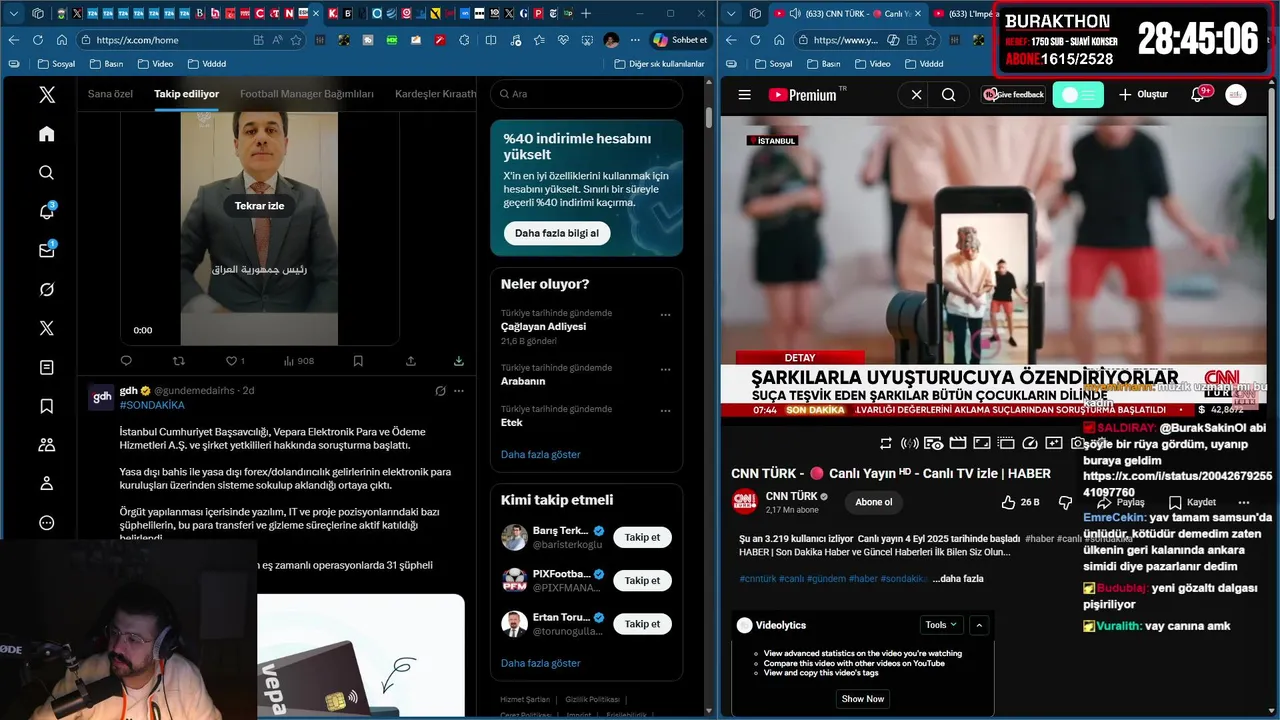
Task: Open Bookmarks icon in X sidebar
Action: pos(46,406)
